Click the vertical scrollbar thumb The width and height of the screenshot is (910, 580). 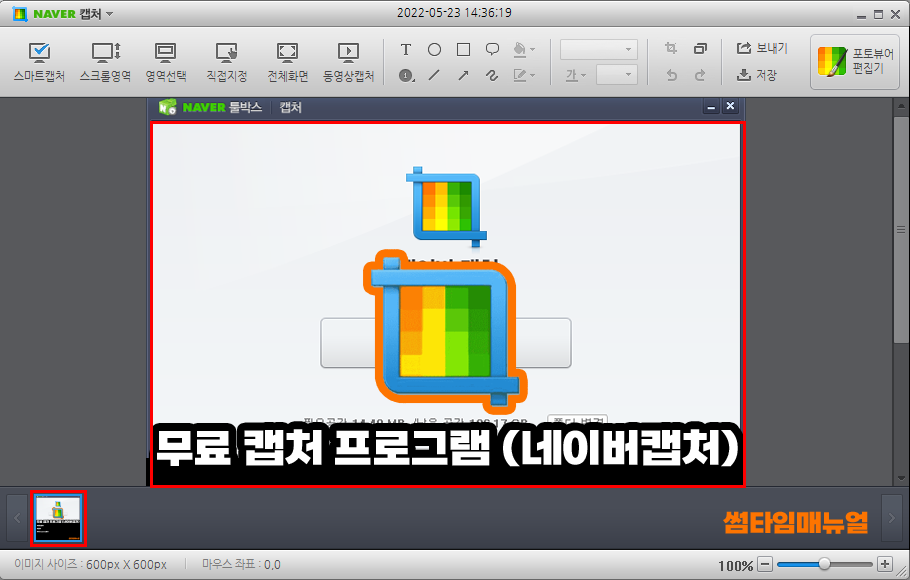[x=901, y=230]
